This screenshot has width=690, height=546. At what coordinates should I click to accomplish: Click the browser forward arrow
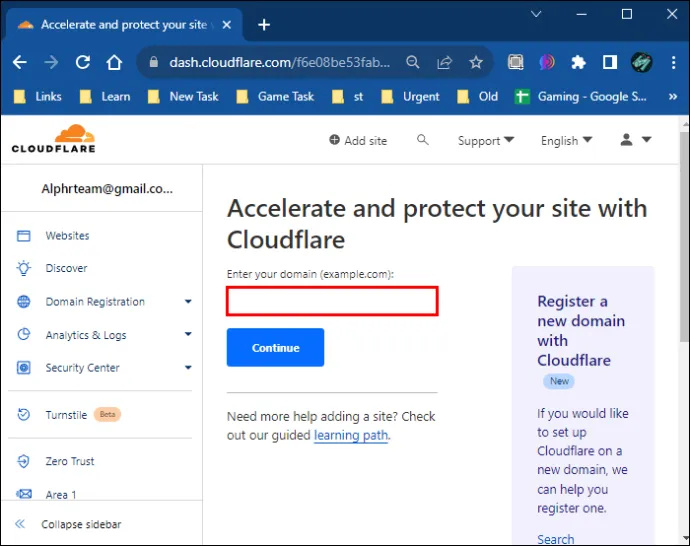click(x=51, y=62)
